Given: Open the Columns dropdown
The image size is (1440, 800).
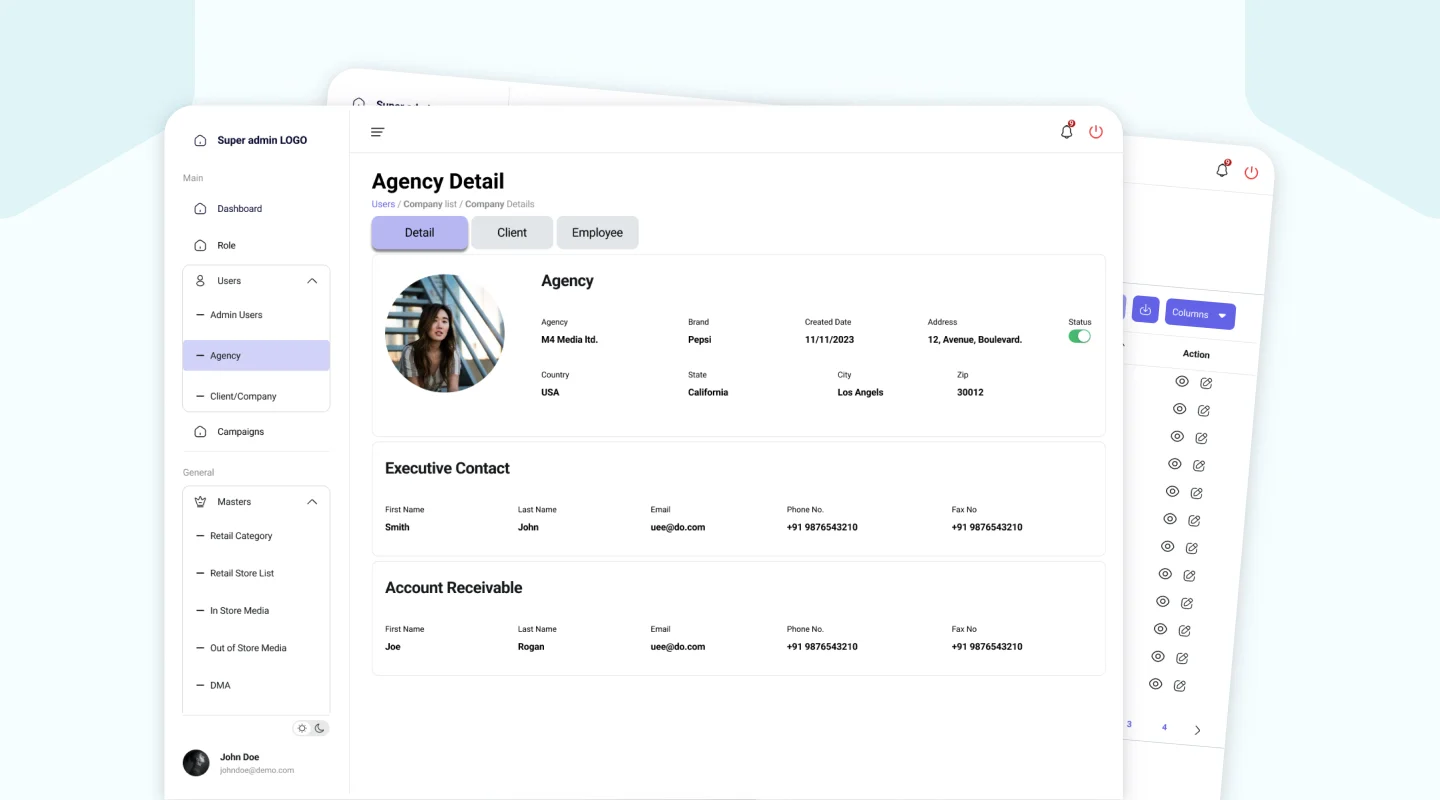Looking at the screenshot, I should pyautogui.click(x=1200, y=314).
